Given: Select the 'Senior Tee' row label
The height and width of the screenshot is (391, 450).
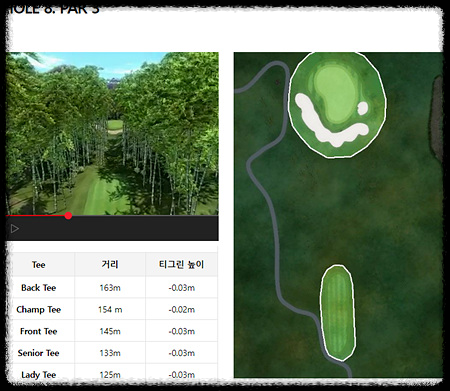Looking at the screenshot, I should coord(39,353).
